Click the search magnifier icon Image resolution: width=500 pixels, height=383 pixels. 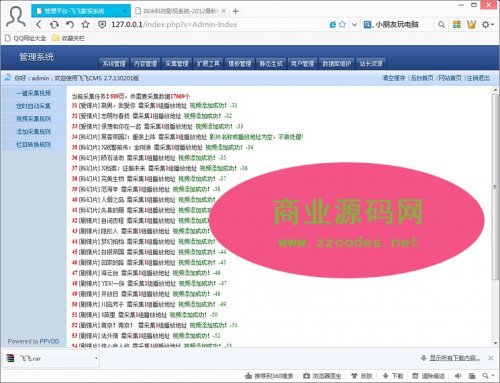pyautogui.click(x=441, y=24)
